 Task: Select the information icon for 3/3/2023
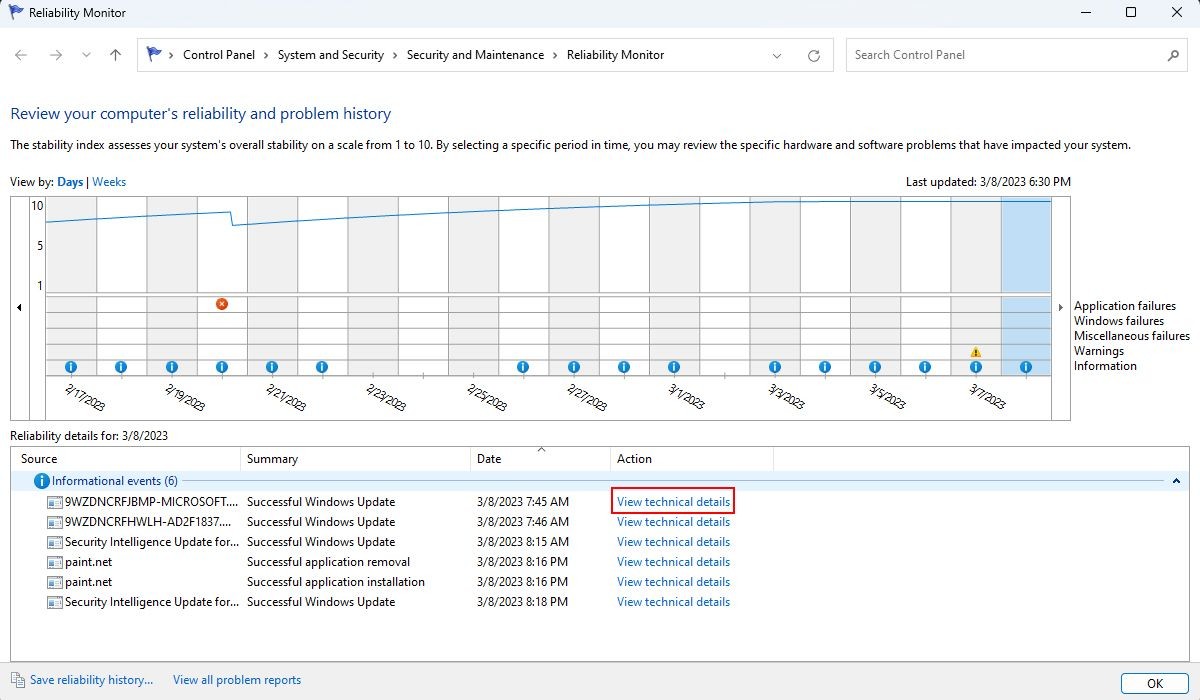[x=775, y=367]
